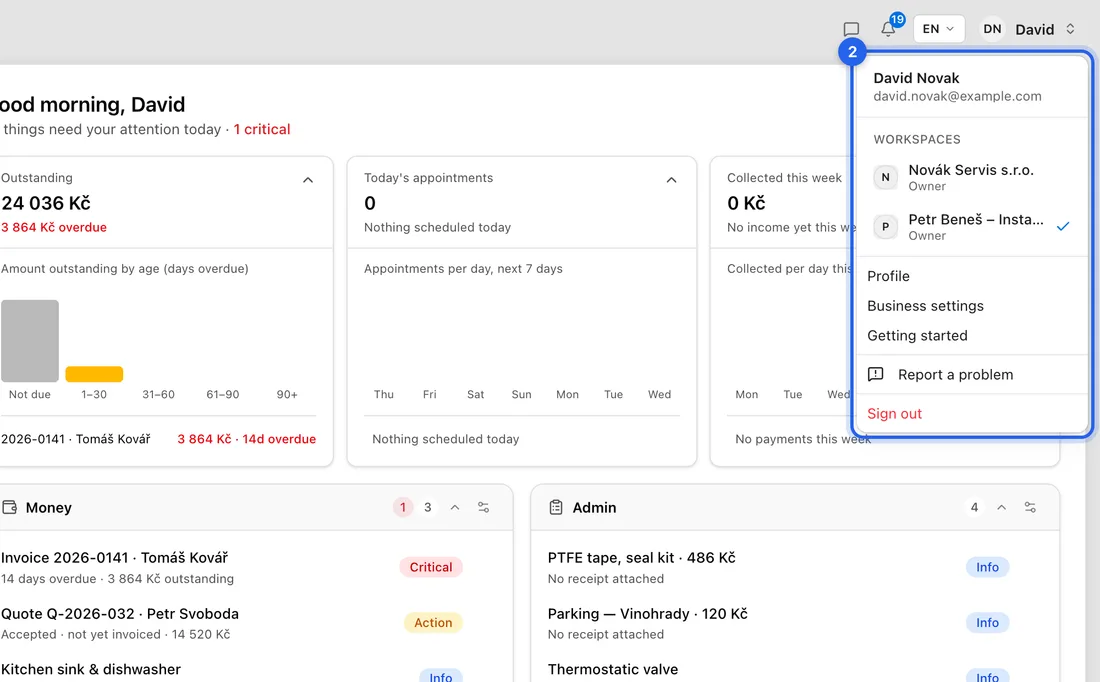The width and height of the screenshot is (1100, 682).
Task: Click the 0 Kč collected amount
Action: [746, 203]
